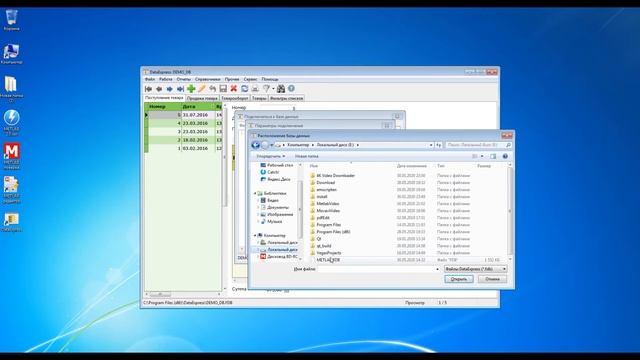Click Открыть button in file dialog

point(459,279)
